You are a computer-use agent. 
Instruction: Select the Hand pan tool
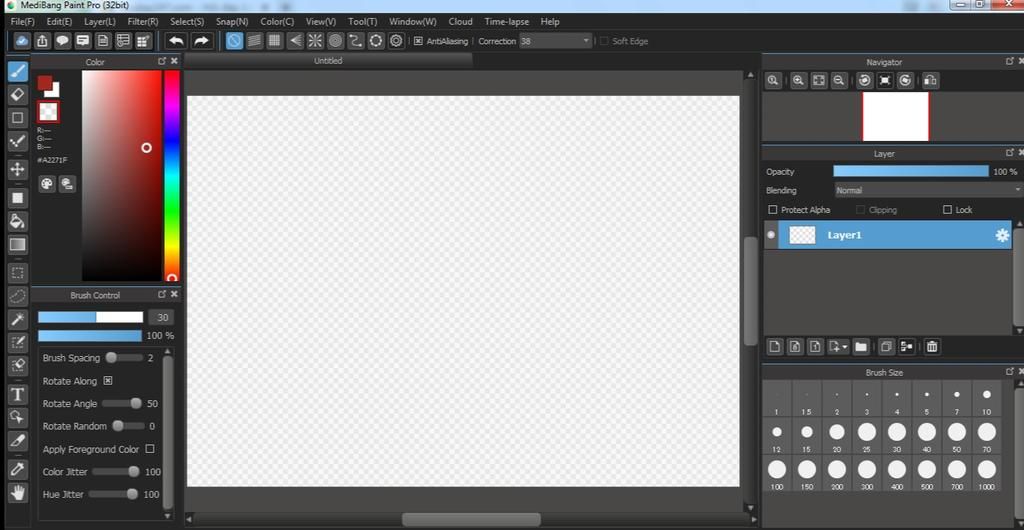[x=18, y=492]
